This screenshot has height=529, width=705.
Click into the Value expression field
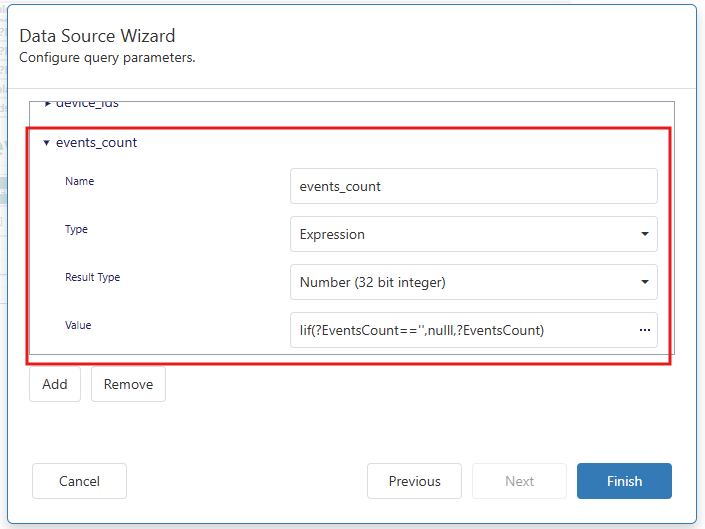(460, 330)
